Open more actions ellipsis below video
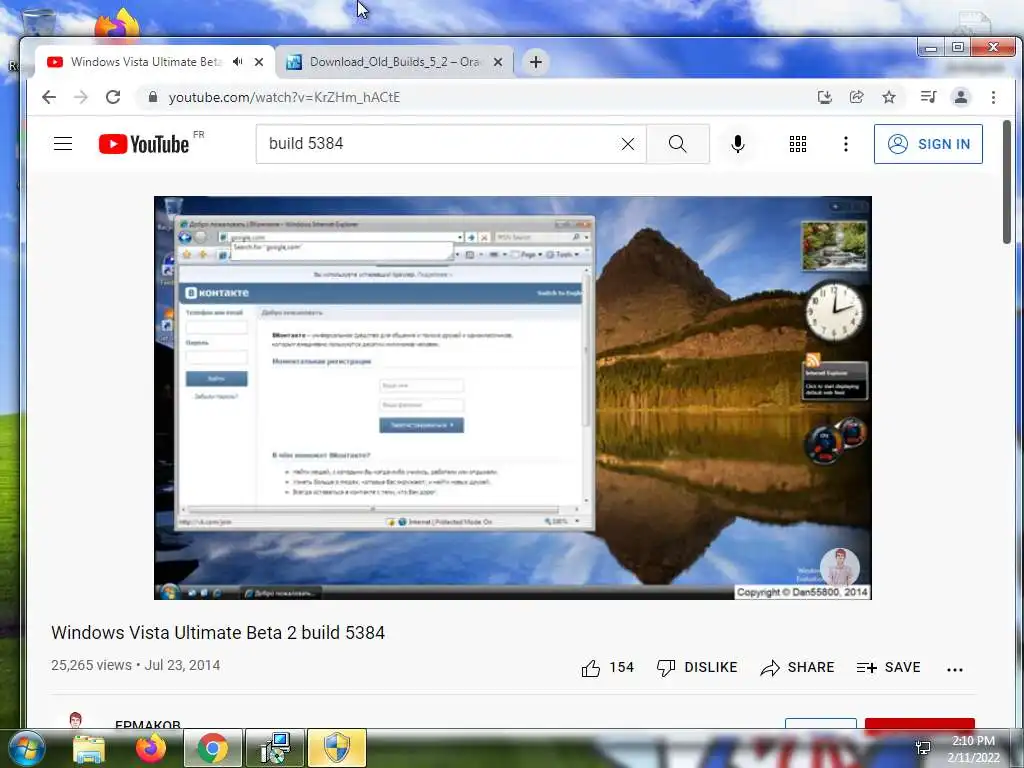This screenshot has width=1024, height=768. click(x=955, y=669)
